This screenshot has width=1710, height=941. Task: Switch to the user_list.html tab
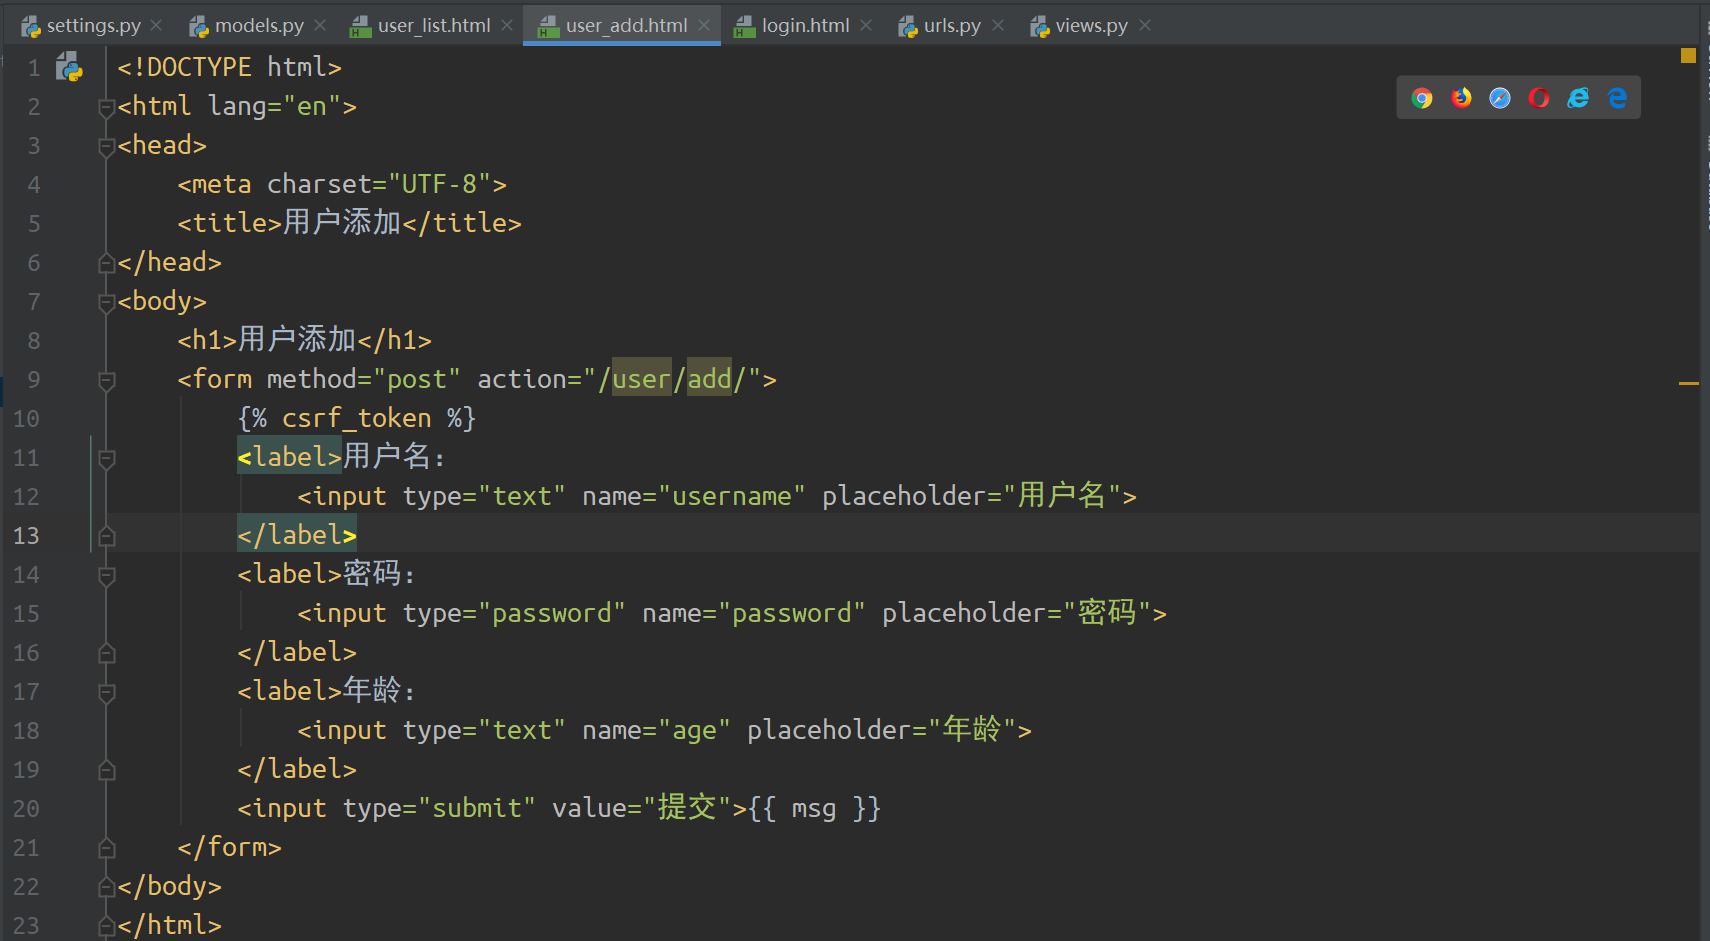point(434,26)
